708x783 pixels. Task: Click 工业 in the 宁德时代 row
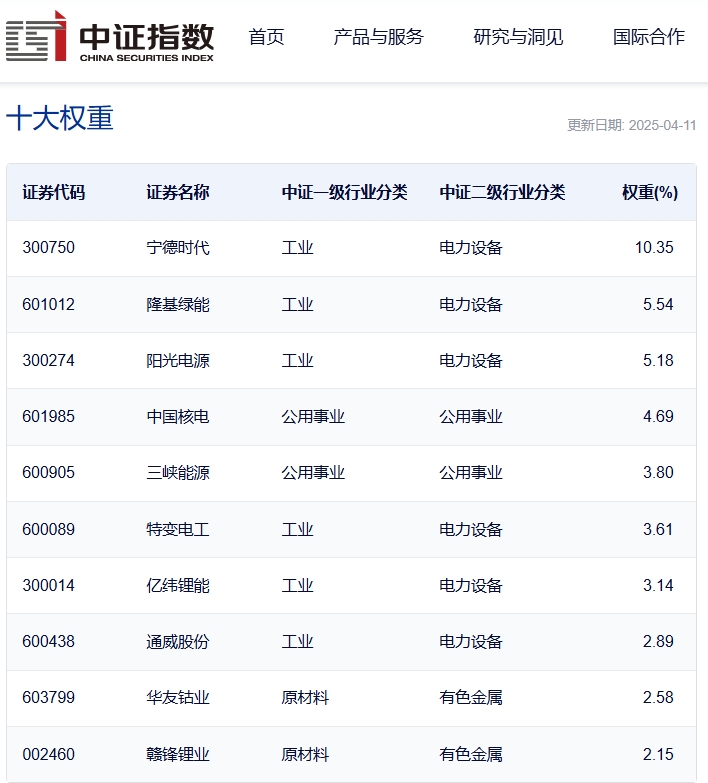click(x=298, y=248)
